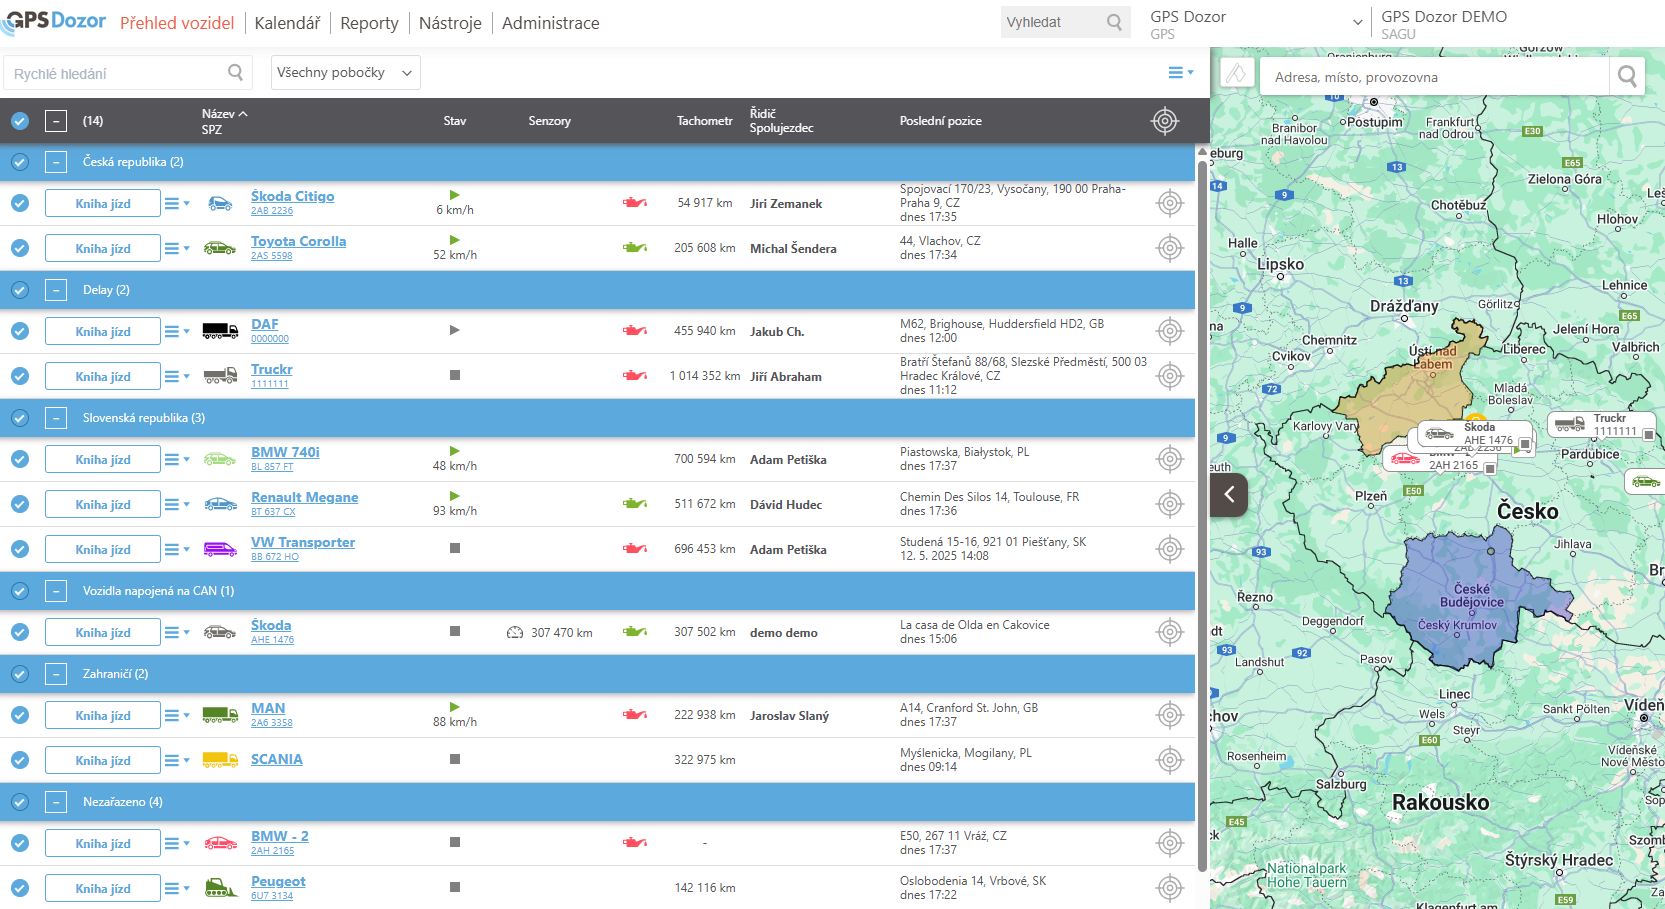Toggle the select-all vehicles checkbox in header
Viewport: 1665px width, 909px height.
(20, 121)
